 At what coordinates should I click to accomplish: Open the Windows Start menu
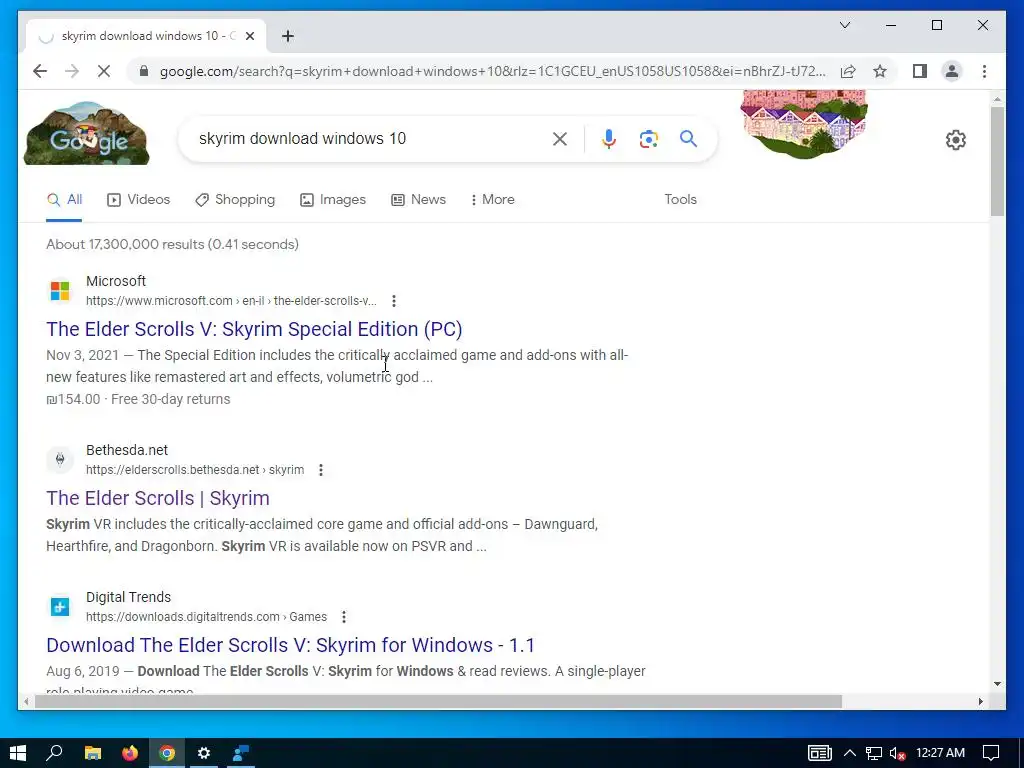point(18,753)
